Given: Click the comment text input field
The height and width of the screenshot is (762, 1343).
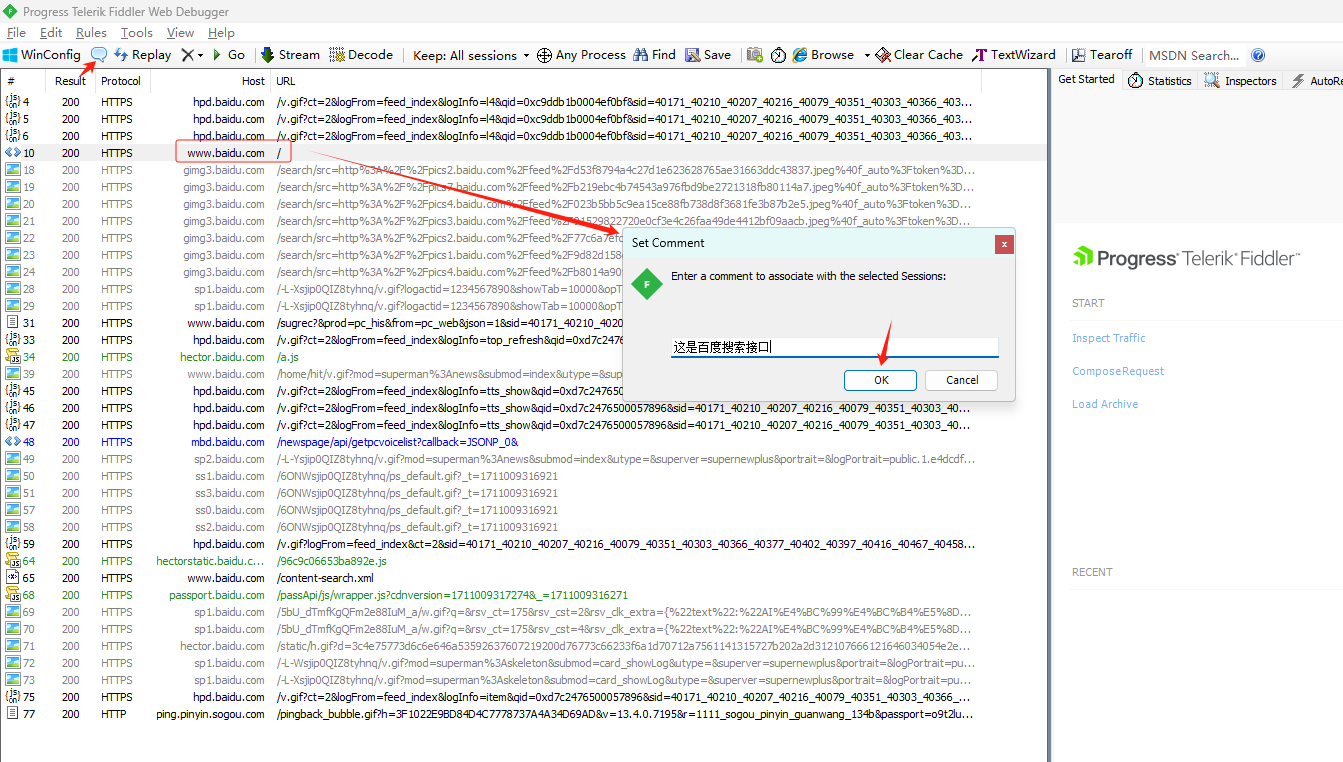Looking at the screenshot, I should (x=834, y=347).
